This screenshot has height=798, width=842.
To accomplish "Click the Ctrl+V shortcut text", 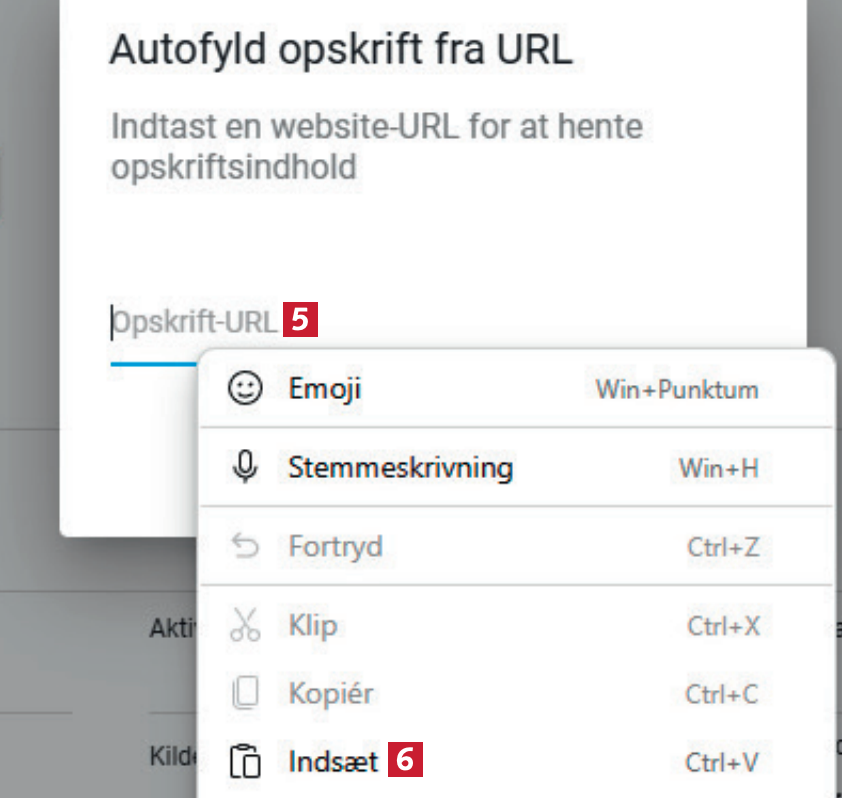I will pyautogui.click(x=722, y=762).
